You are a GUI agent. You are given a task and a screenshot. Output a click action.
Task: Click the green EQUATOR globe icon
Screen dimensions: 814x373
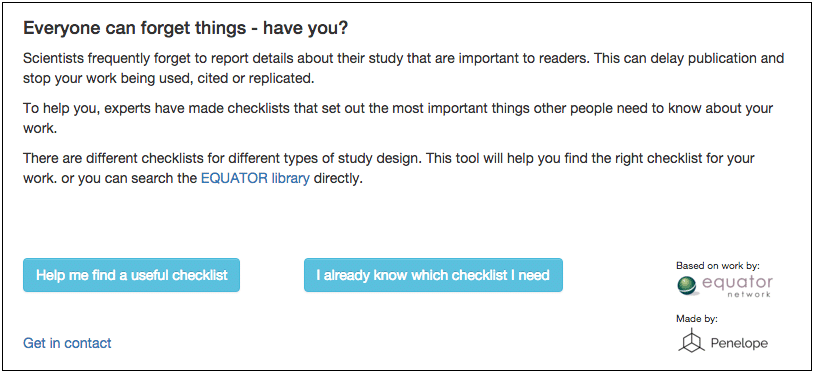(688, 286)
